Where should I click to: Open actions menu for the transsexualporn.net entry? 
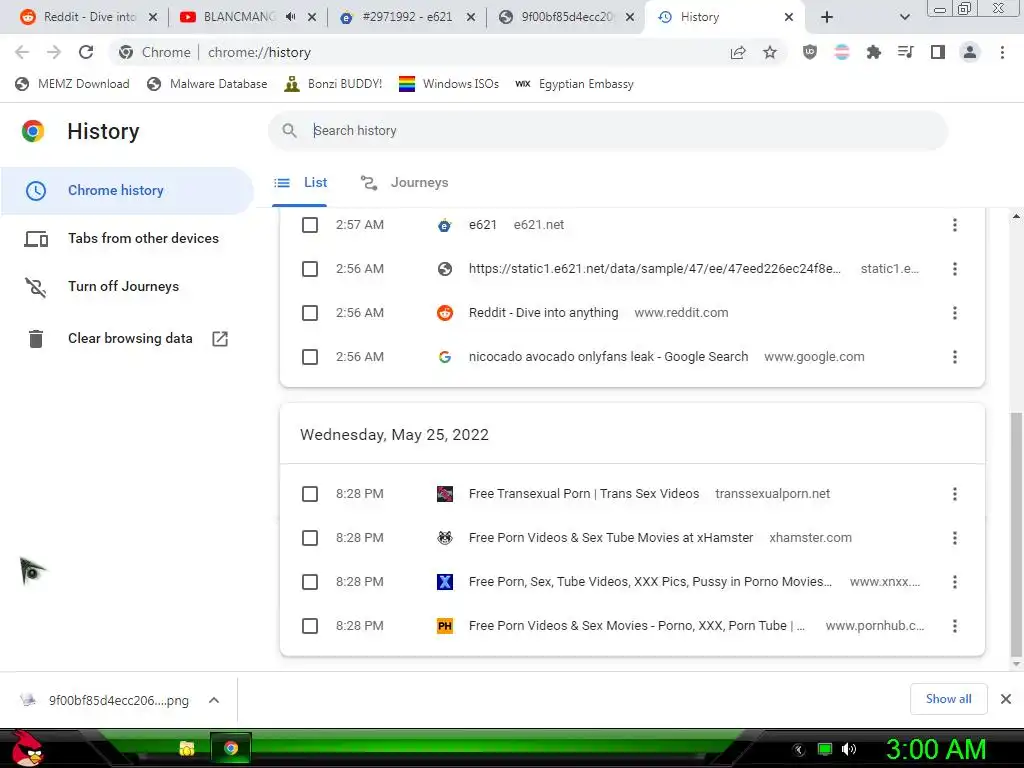955,494
